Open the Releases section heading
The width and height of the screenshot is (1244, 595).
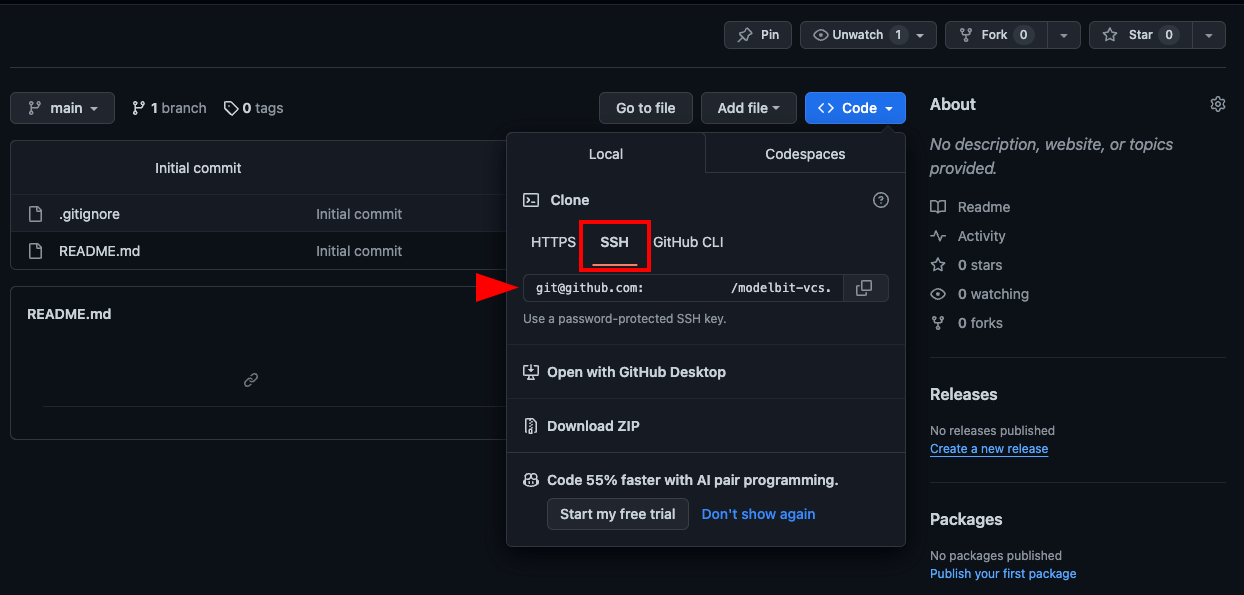[x=964, y=394]
